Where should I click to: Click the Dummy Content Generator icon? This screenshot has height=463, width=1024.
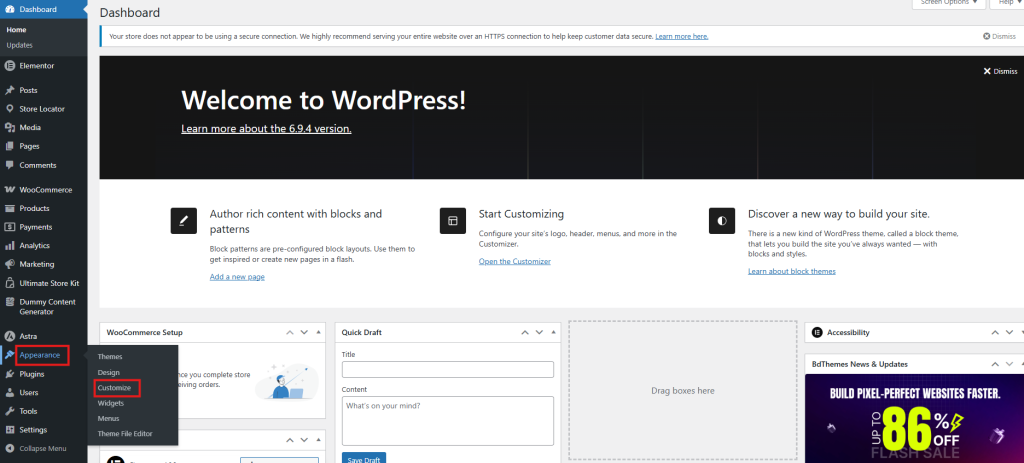9,302
